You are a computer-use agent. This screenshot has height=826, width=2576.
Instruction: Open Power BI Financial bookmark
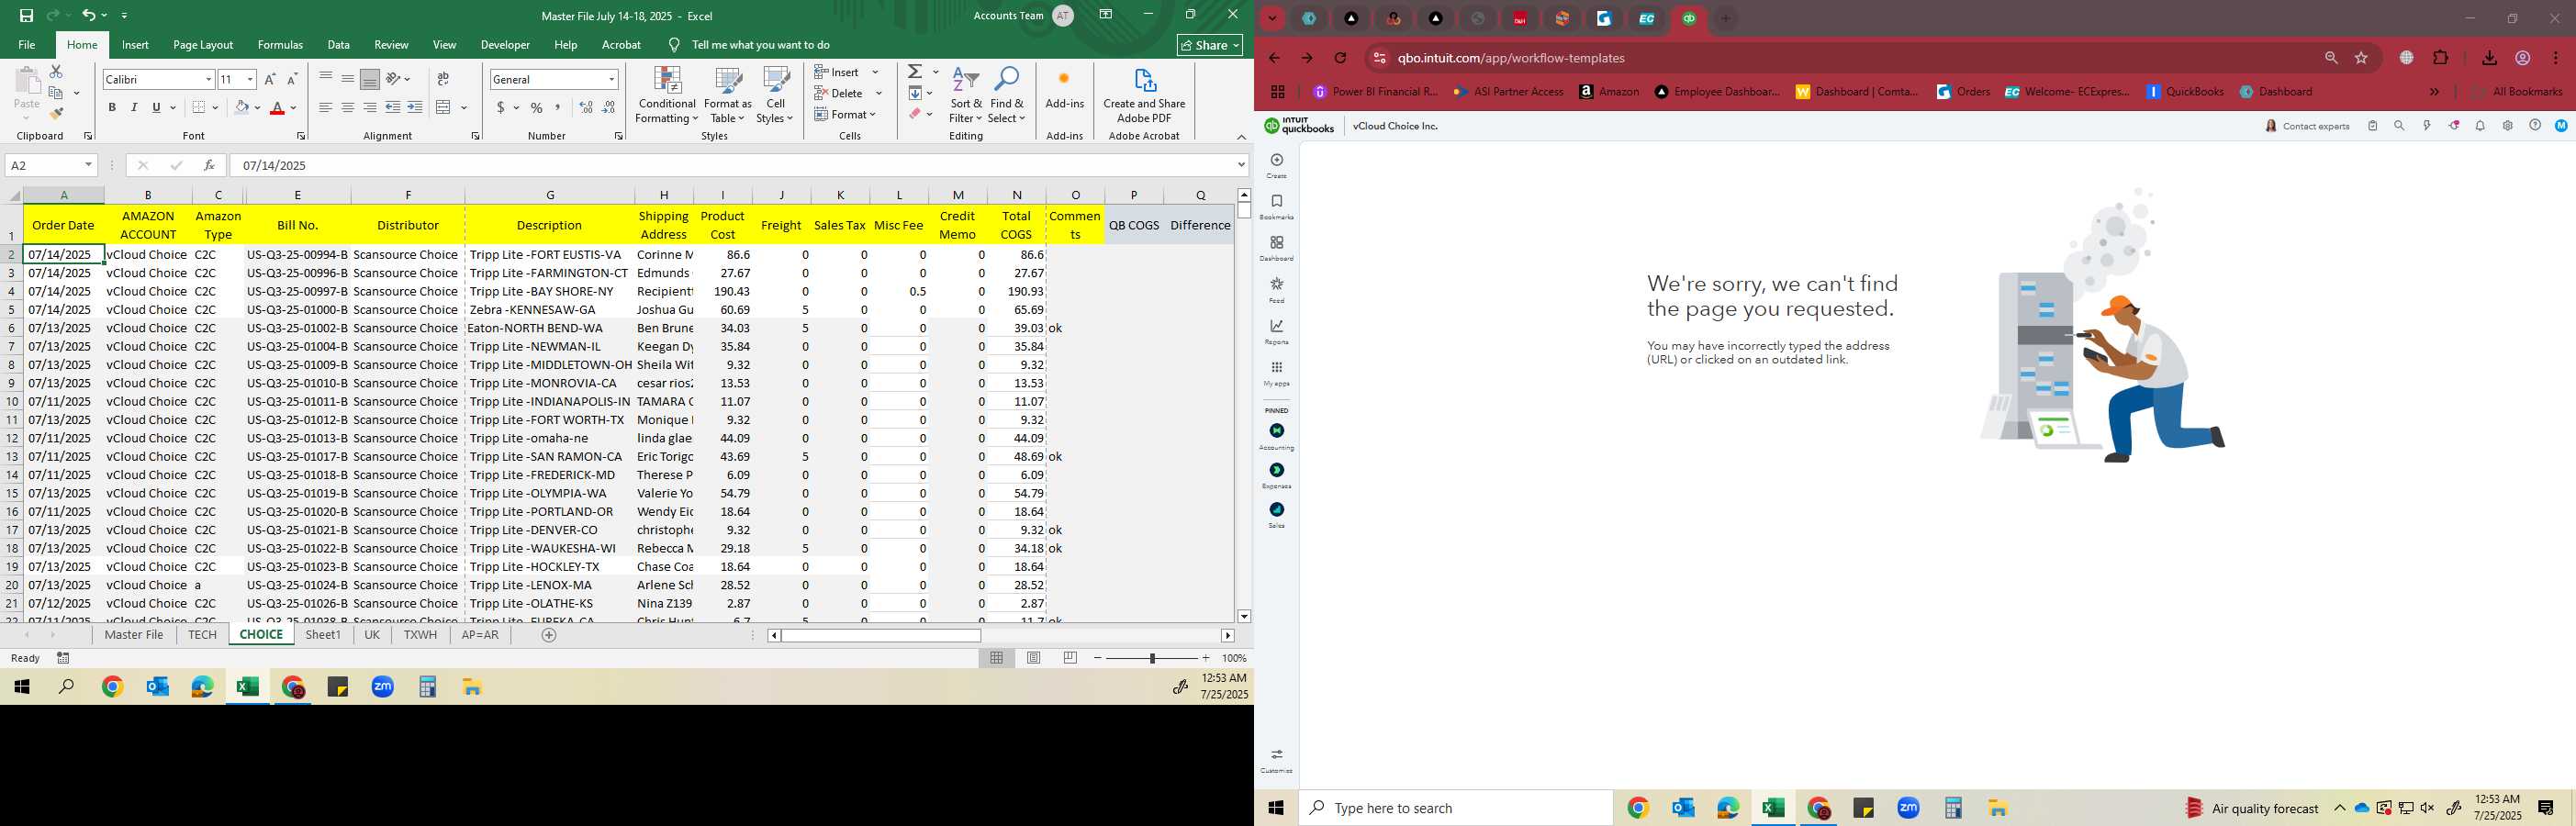[x=1375, y=92]
